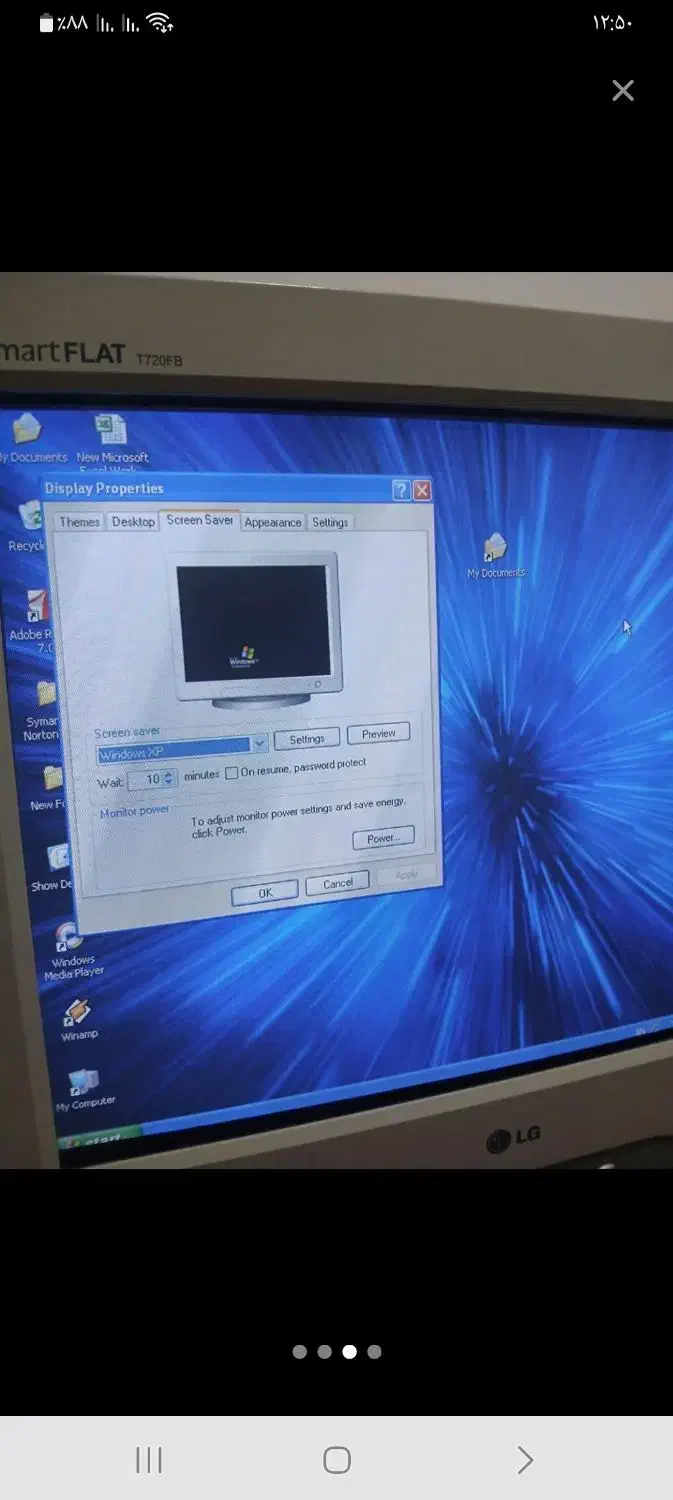This screenshot has height=1500, width=673.
Task: Close the Display Properties dialog
Action: [x=422, y=490]
